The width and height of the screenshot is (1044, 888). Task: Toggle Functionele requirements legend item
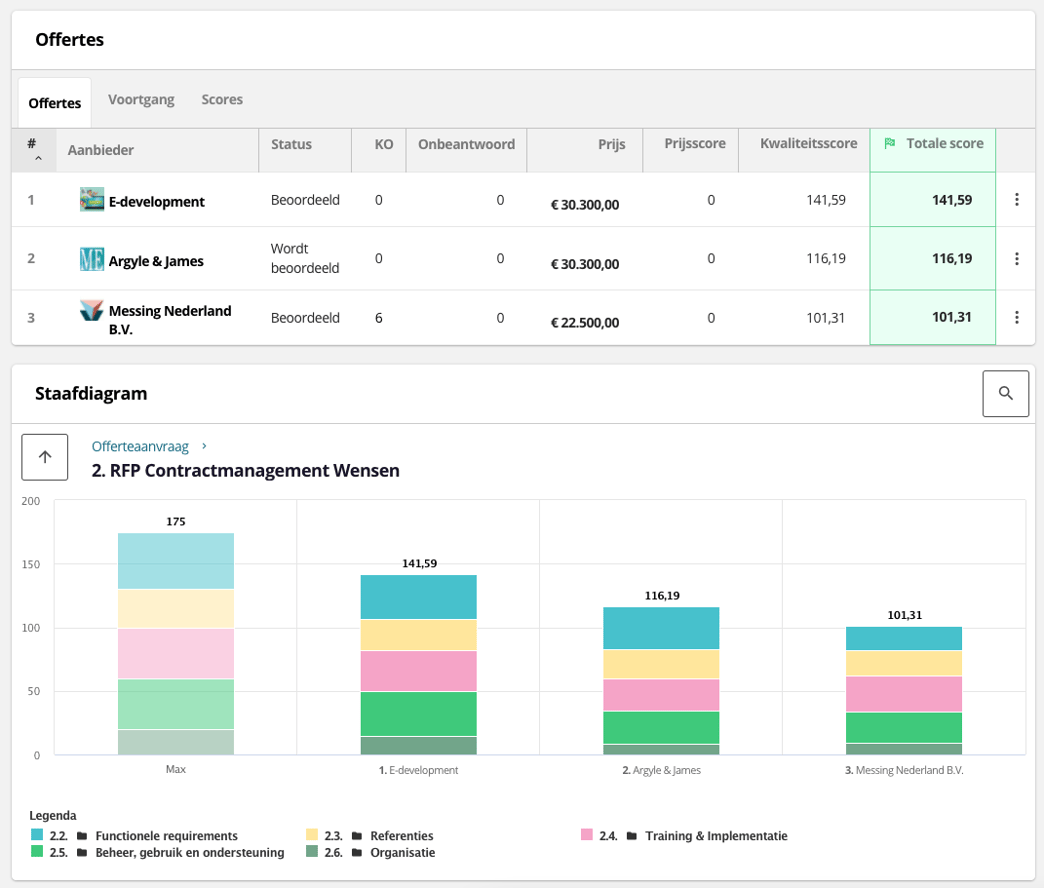coord(166,836)
